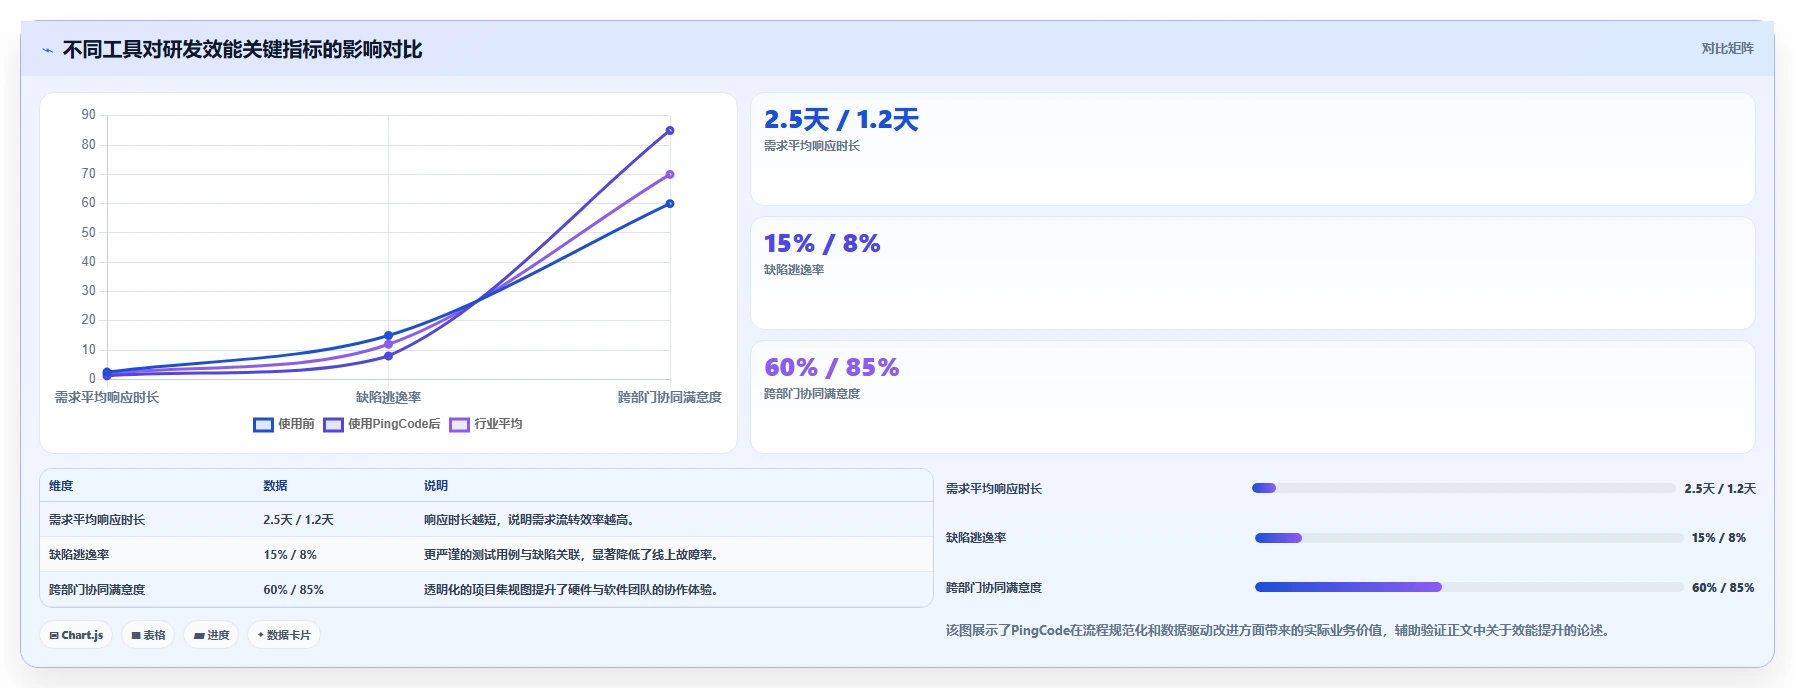Viewport: 1795px width, 688px height.
Task: Click the 缺陷逃逸率 x-axis label on chart
Action: [x=388, y=398]
